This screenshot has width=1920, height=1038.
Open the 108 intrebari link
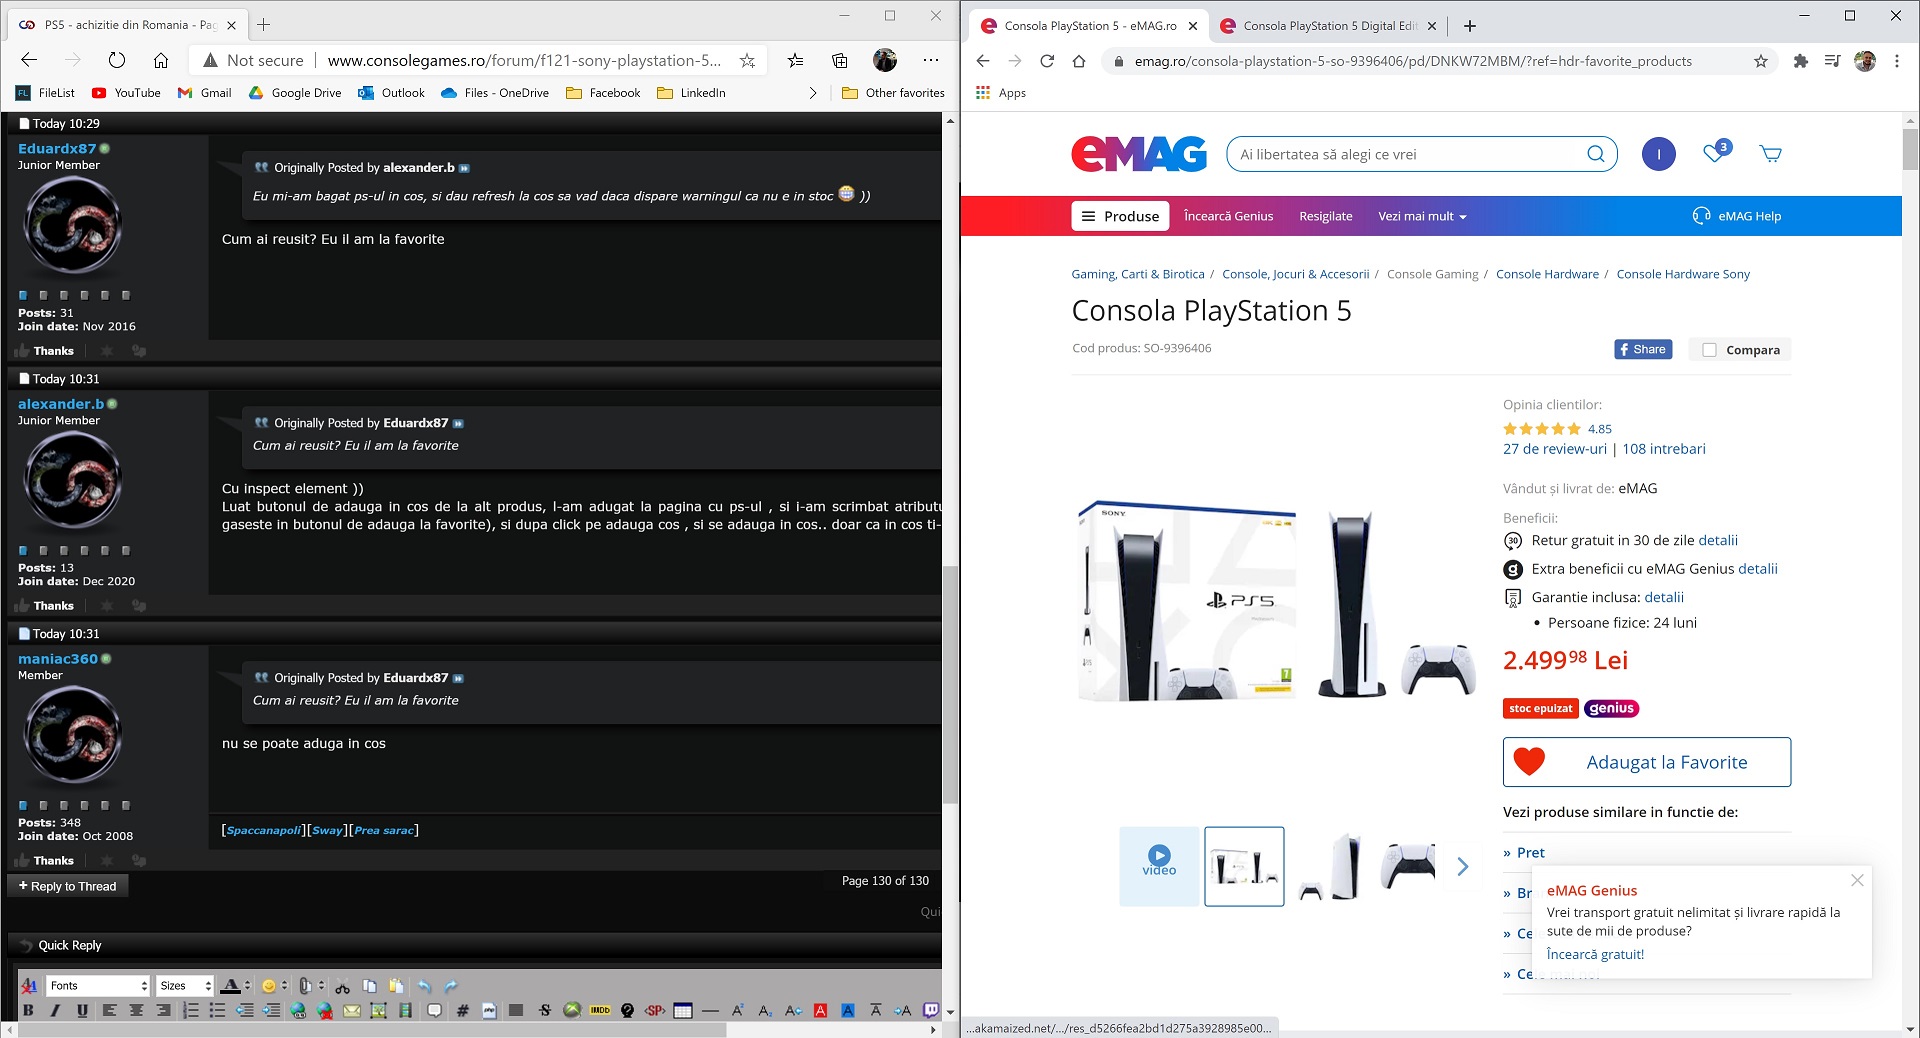point(1664,449)
